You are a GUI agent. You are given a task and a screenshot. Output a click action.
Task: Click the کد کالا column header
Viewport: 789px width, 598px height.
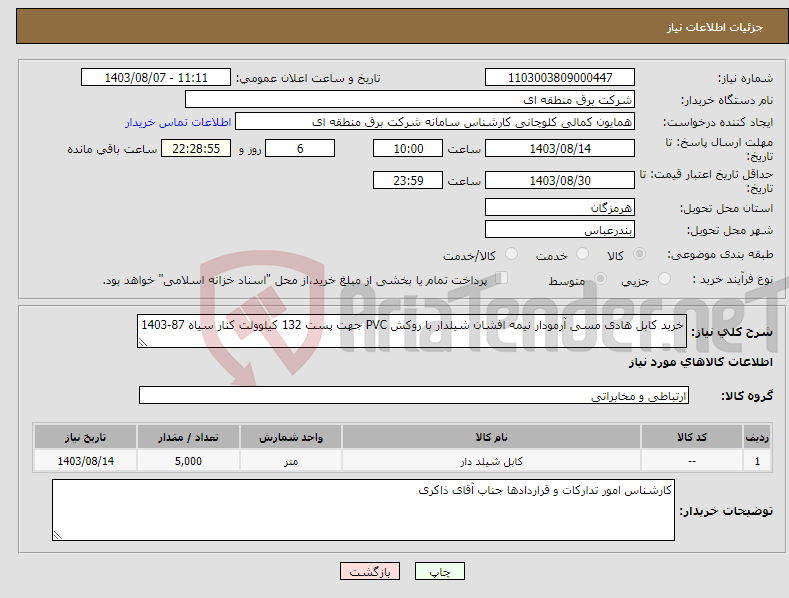(692, 437)
